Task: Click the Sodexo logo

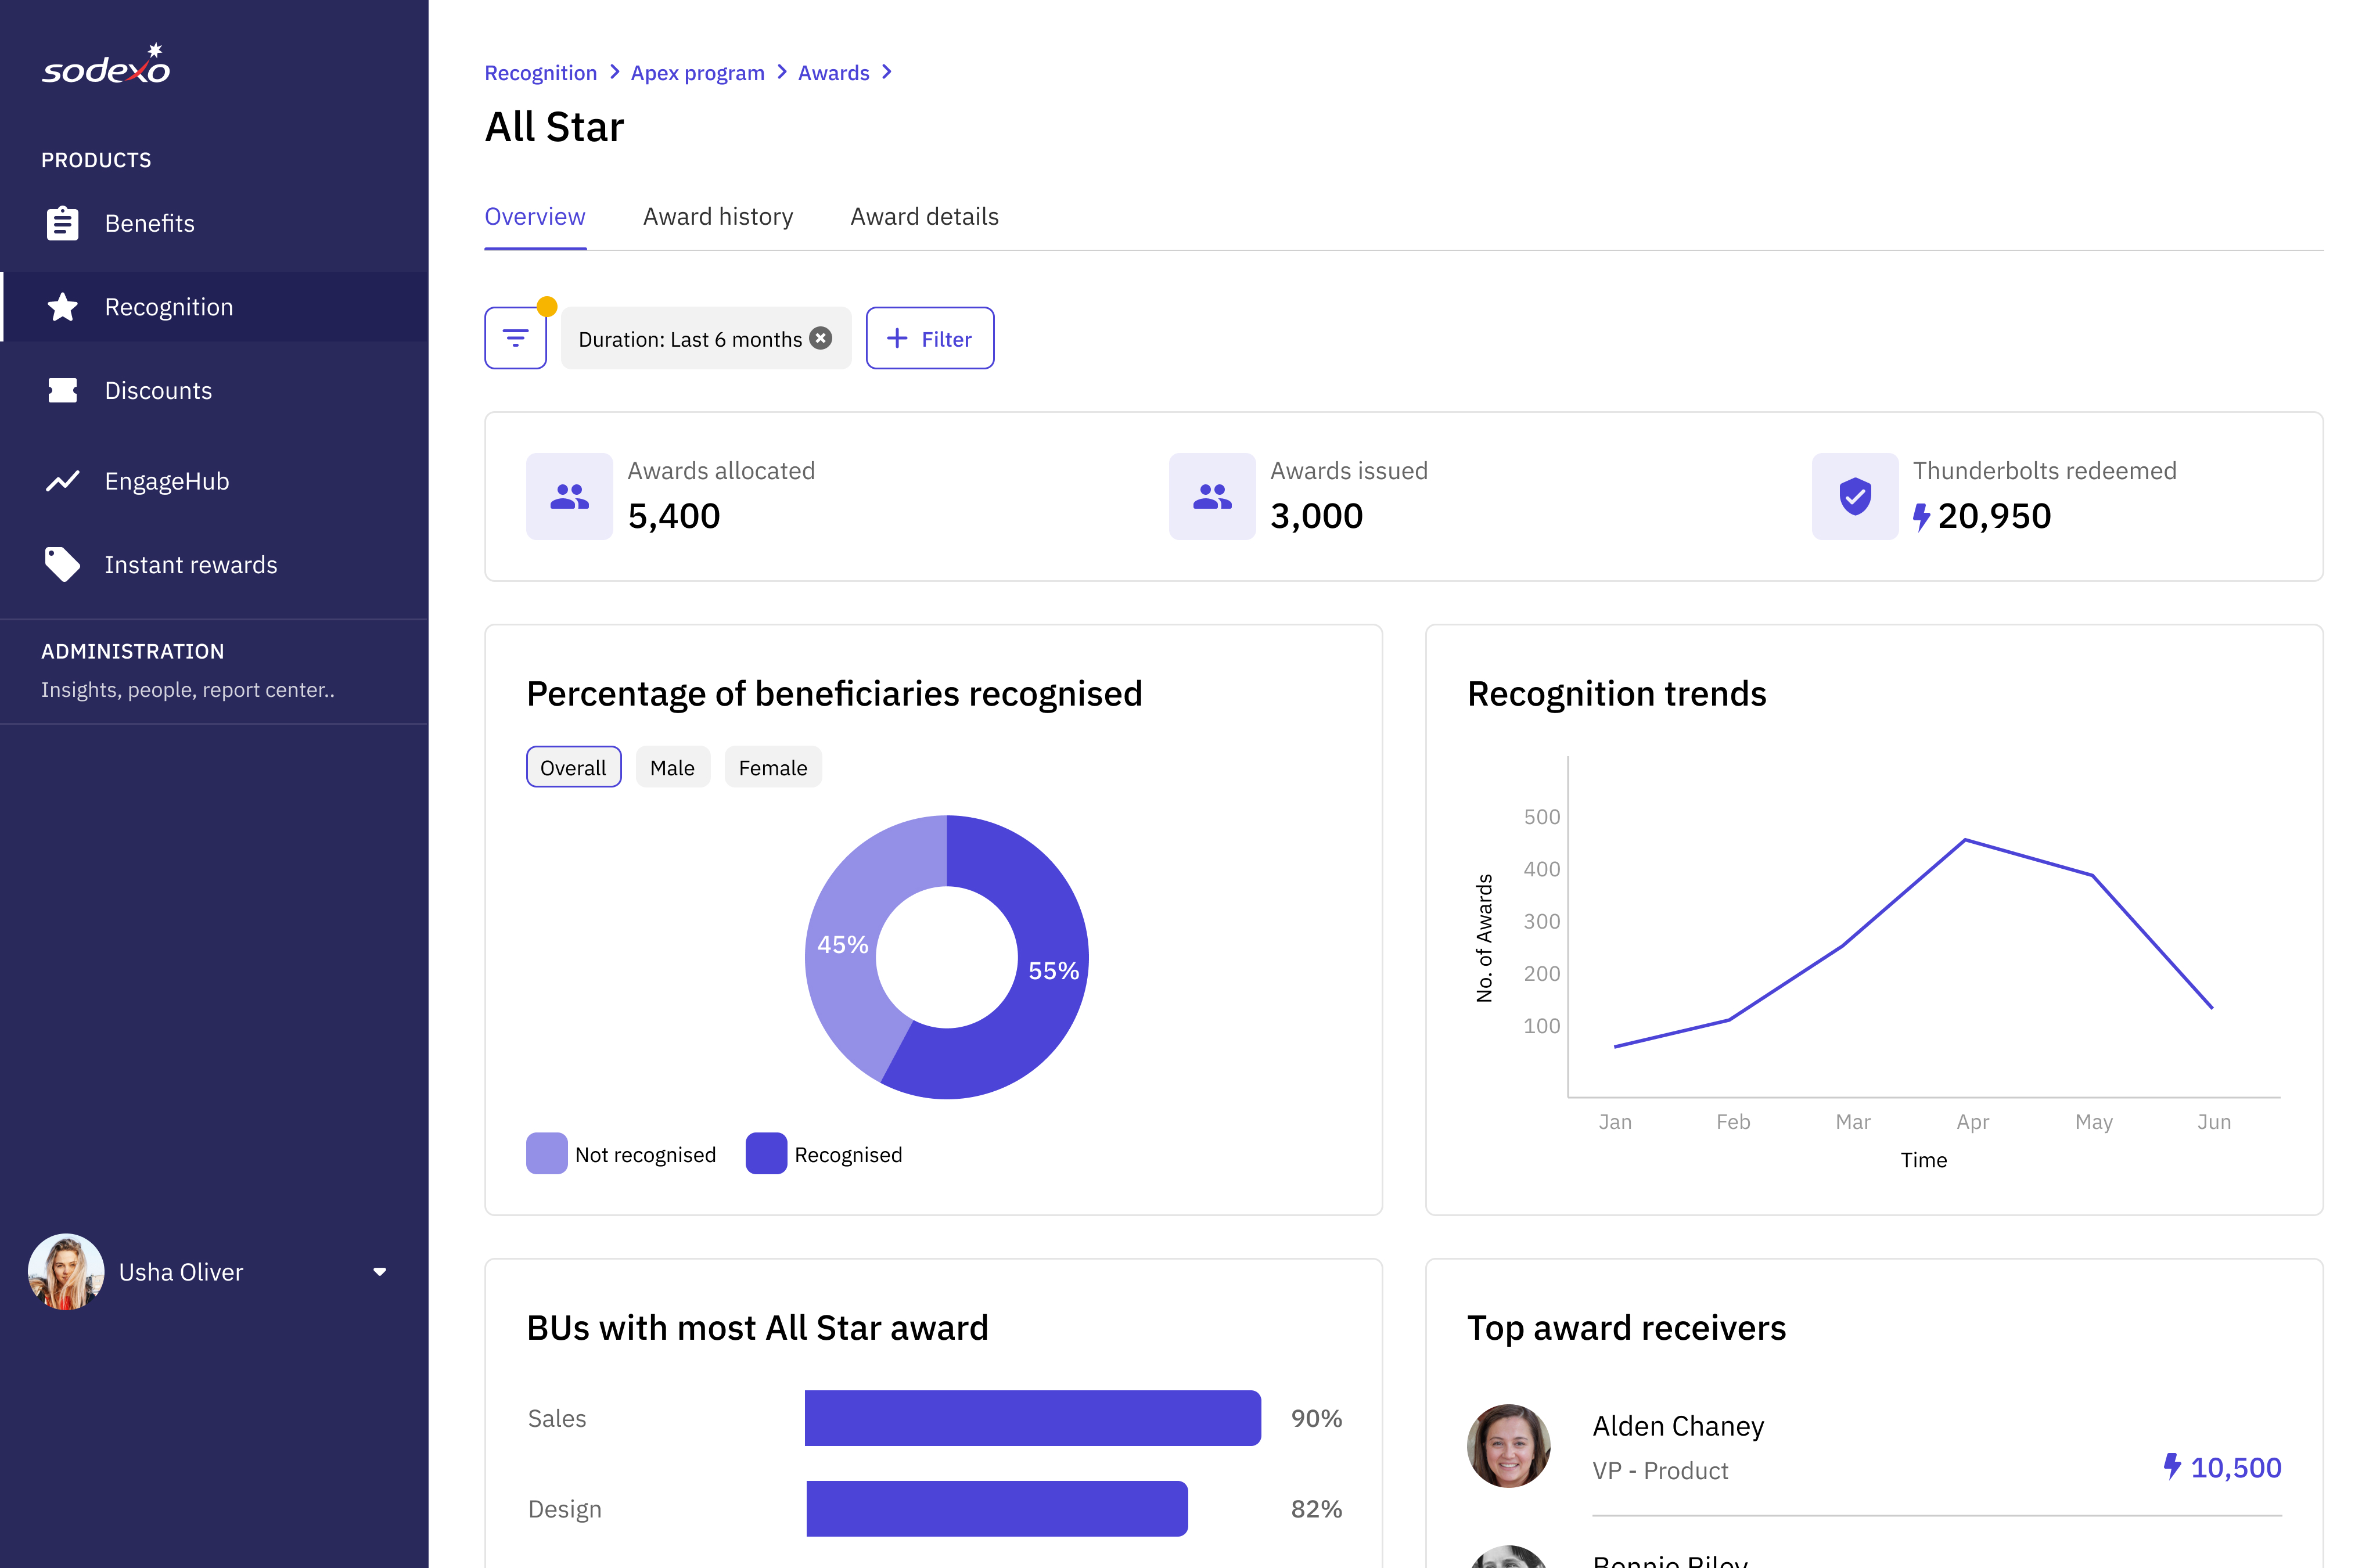Action: point(106,66)
